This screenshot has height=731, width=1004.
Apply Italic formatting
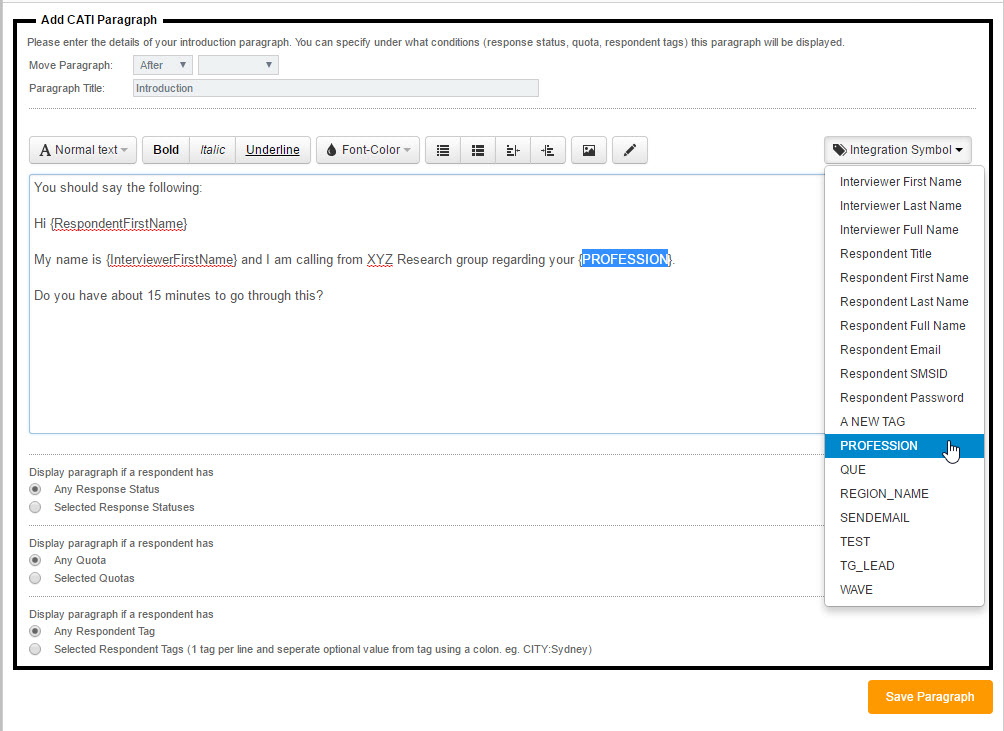pyautogui.click(x=212, y=150)
